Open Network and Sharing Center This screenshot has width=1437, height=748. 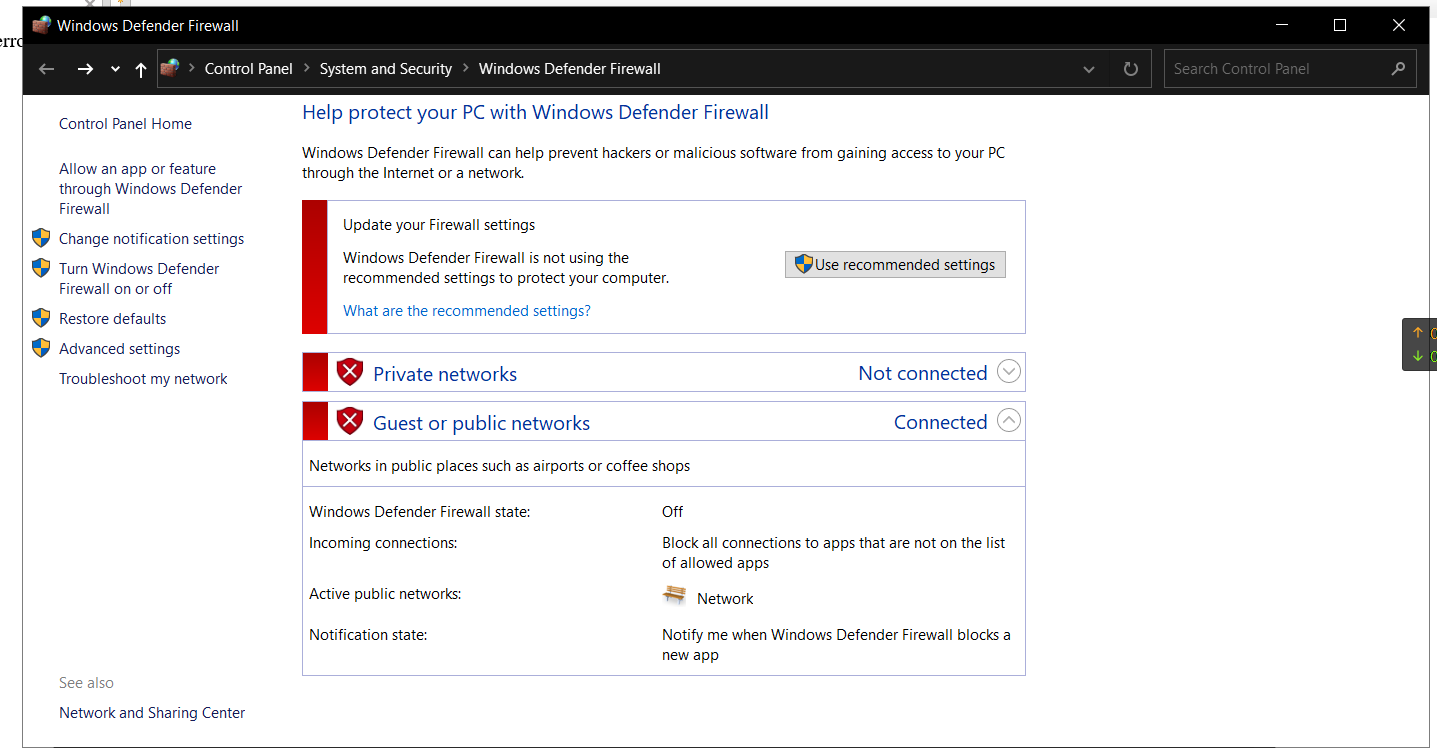[x=152, y=713]
